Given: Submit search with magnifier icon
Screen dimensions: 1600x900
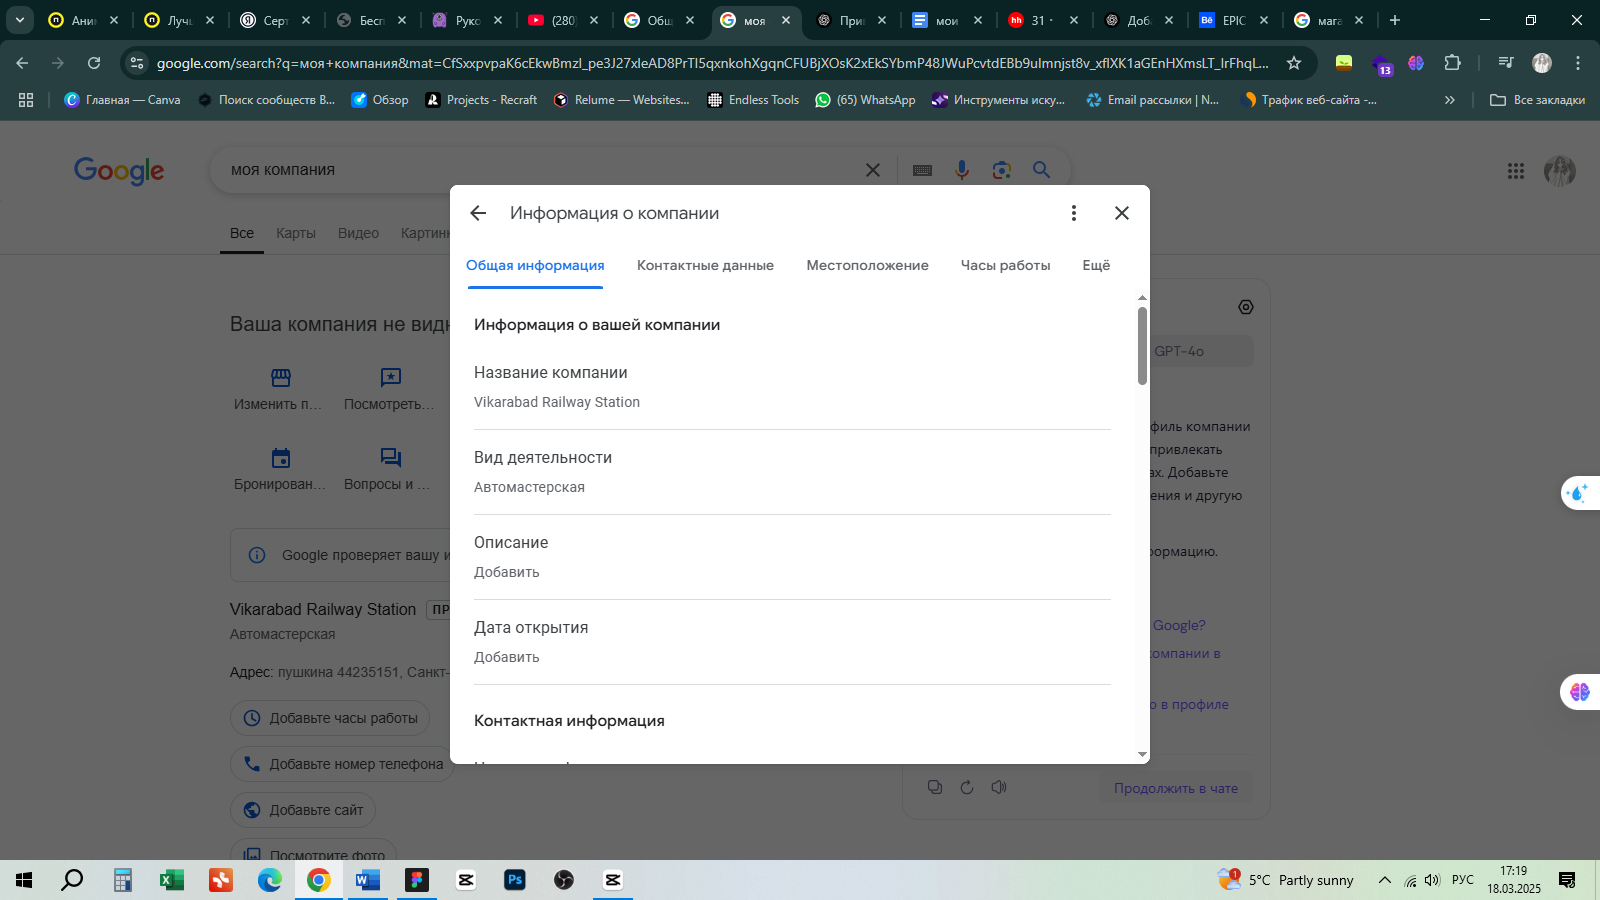Looking at the screenshot, I should [1042, 170].
